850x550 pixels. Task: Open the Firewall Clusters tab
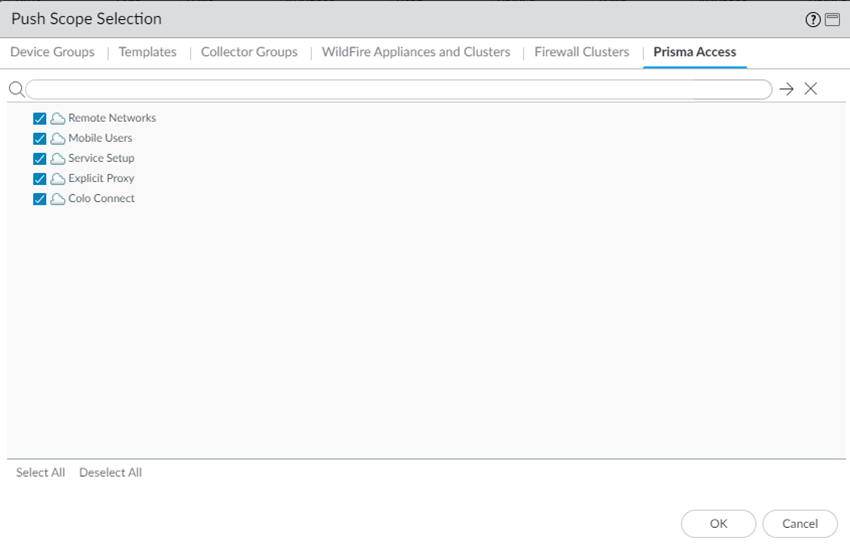tap(582, 52)
